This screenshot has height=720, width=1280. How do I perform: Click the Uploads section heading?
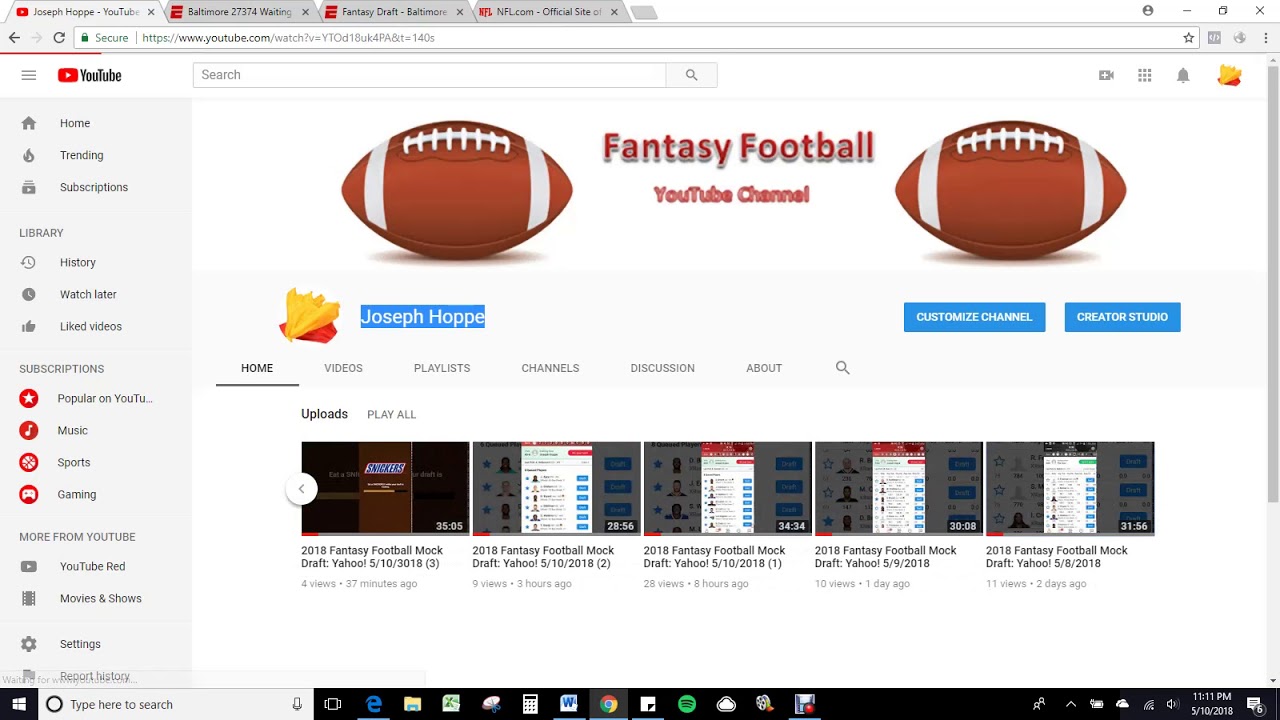click(324, 414)
